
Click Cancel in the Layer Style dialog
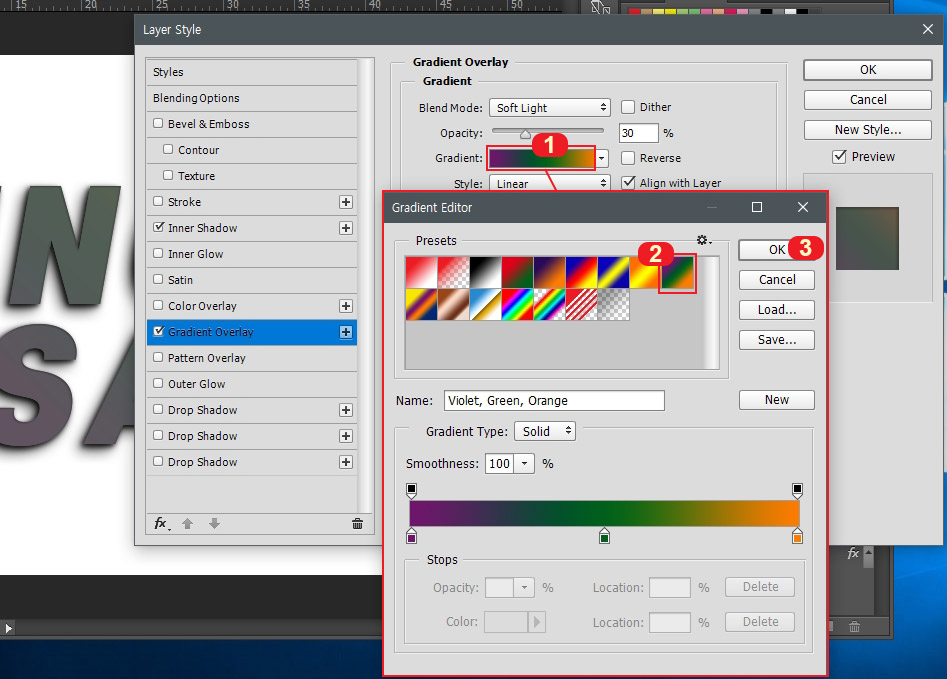click(868, 100)
